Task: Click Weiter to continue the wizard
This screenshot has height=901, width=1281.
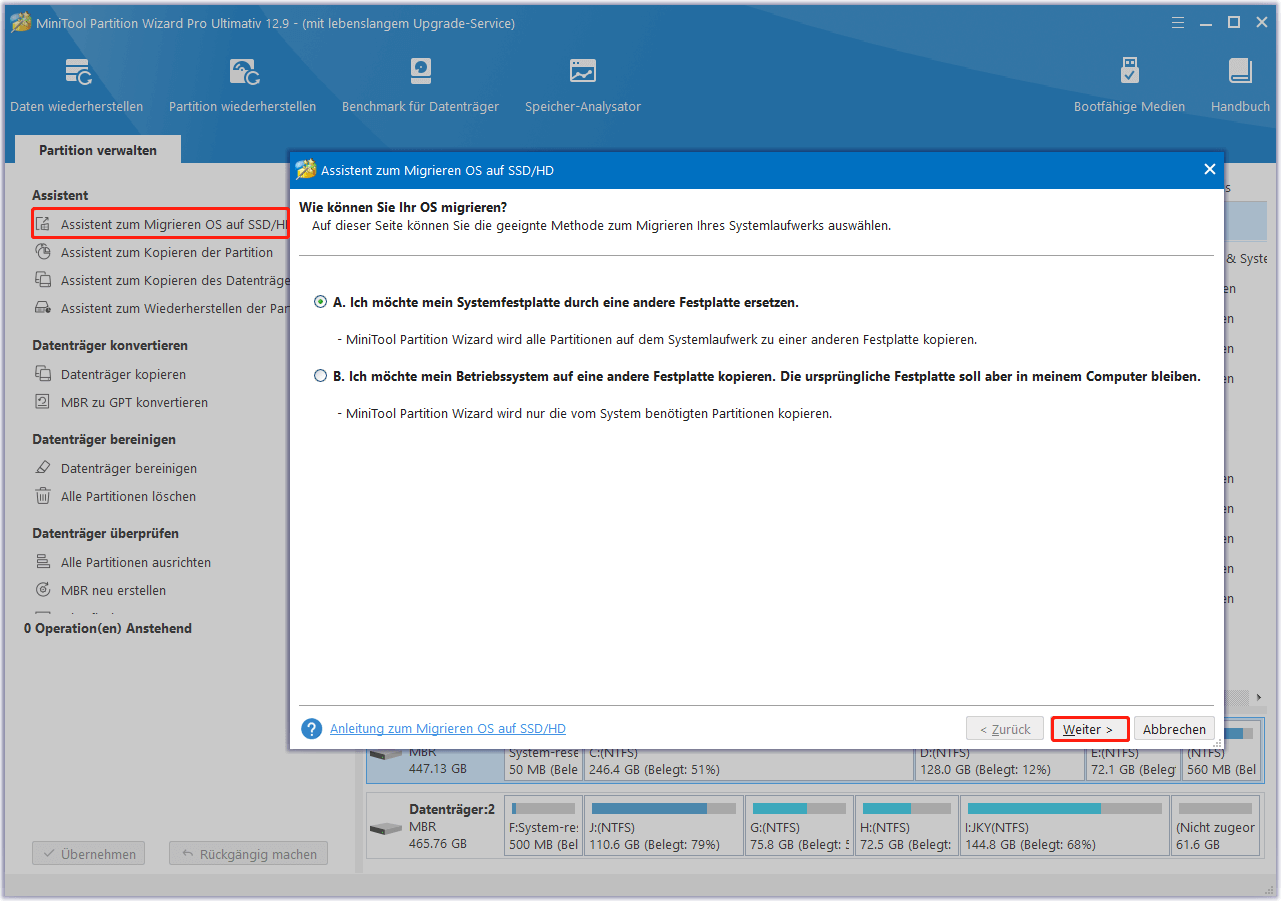Action: (x=1090, y=729)
